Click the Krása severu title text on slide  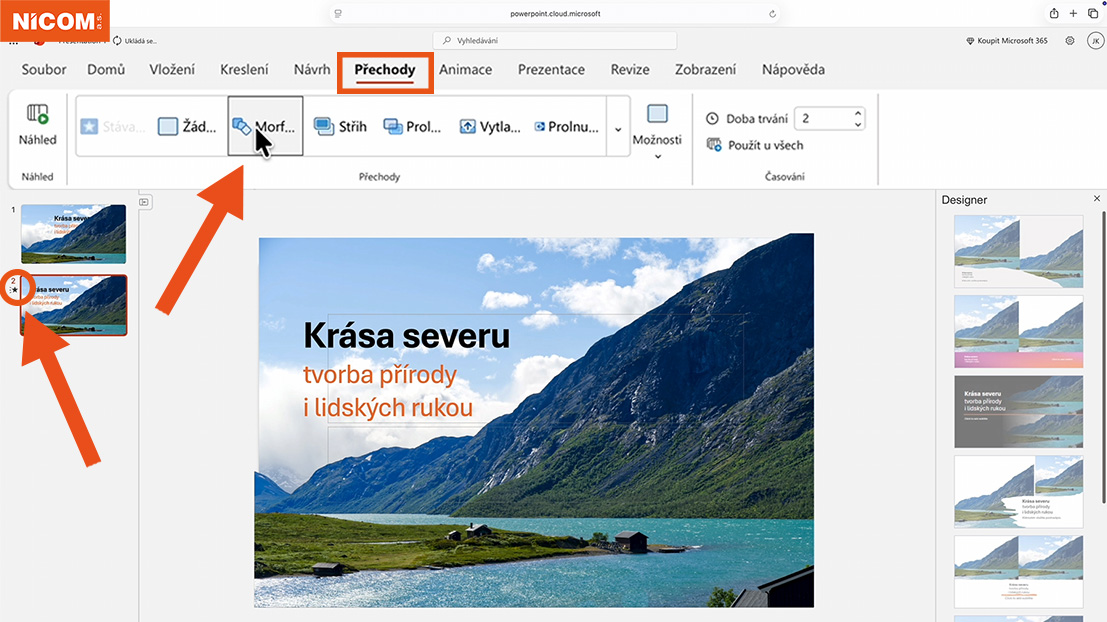point(407,336)
